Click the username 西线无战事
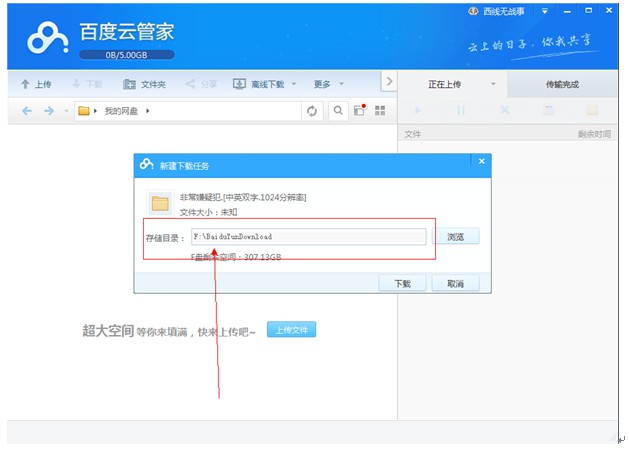Image resolution: width=629 pixels, height=450 pixels. 504,12
